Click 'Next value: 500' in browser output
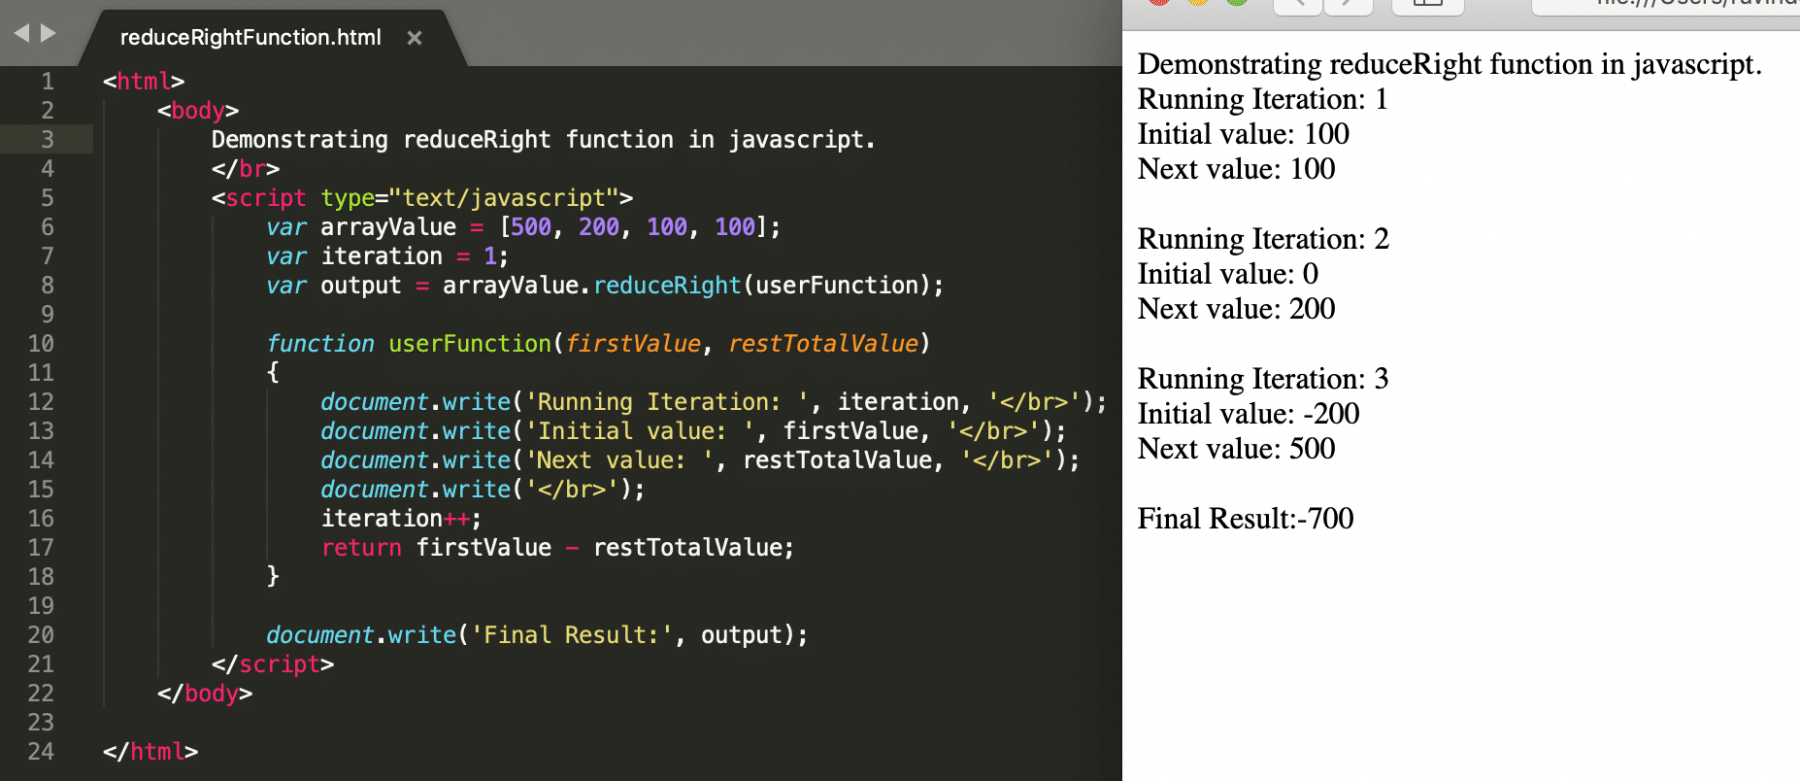Viewport: 1800px width, 781px height. click(x=1237, y=449)
